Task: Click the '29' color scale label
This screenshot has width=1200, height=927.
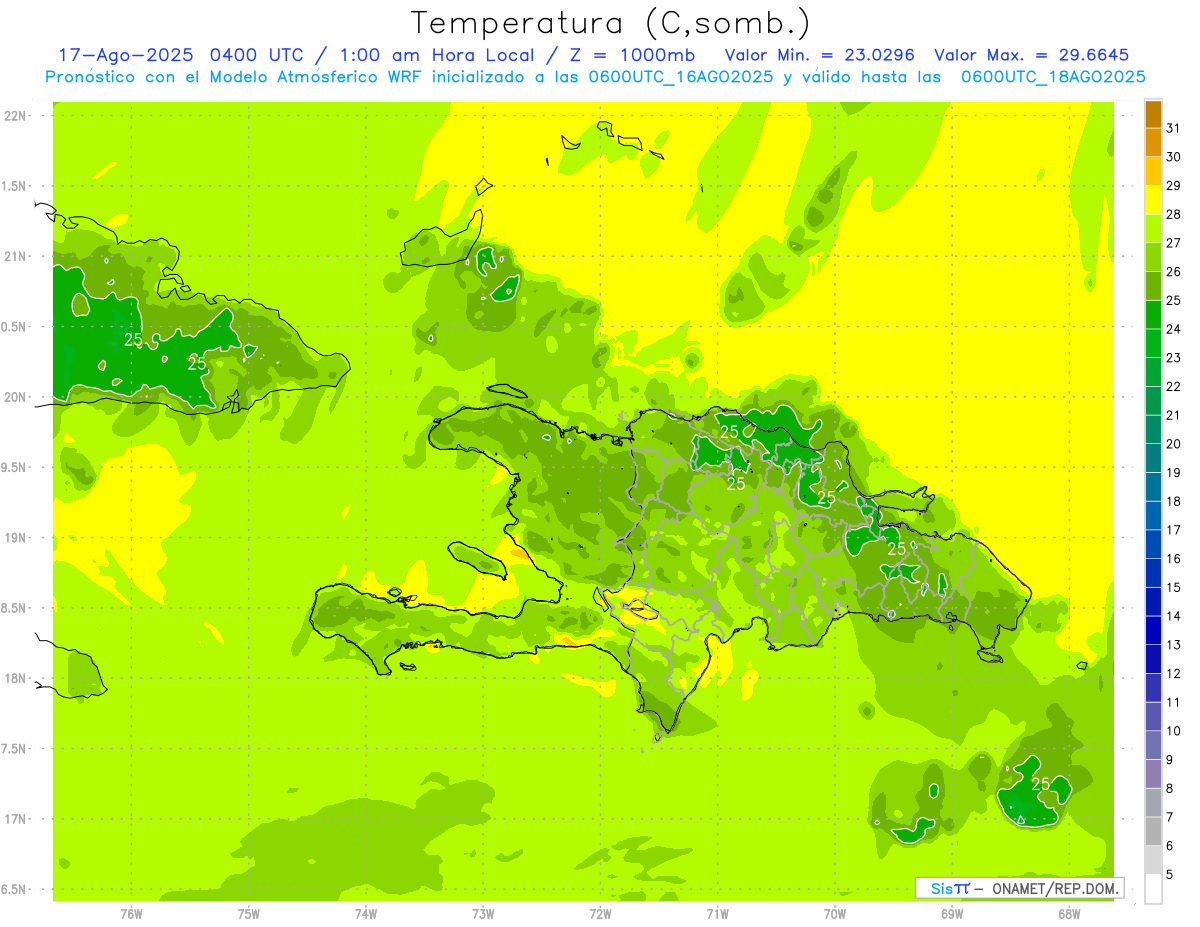Action: (x=1174, y=186)
